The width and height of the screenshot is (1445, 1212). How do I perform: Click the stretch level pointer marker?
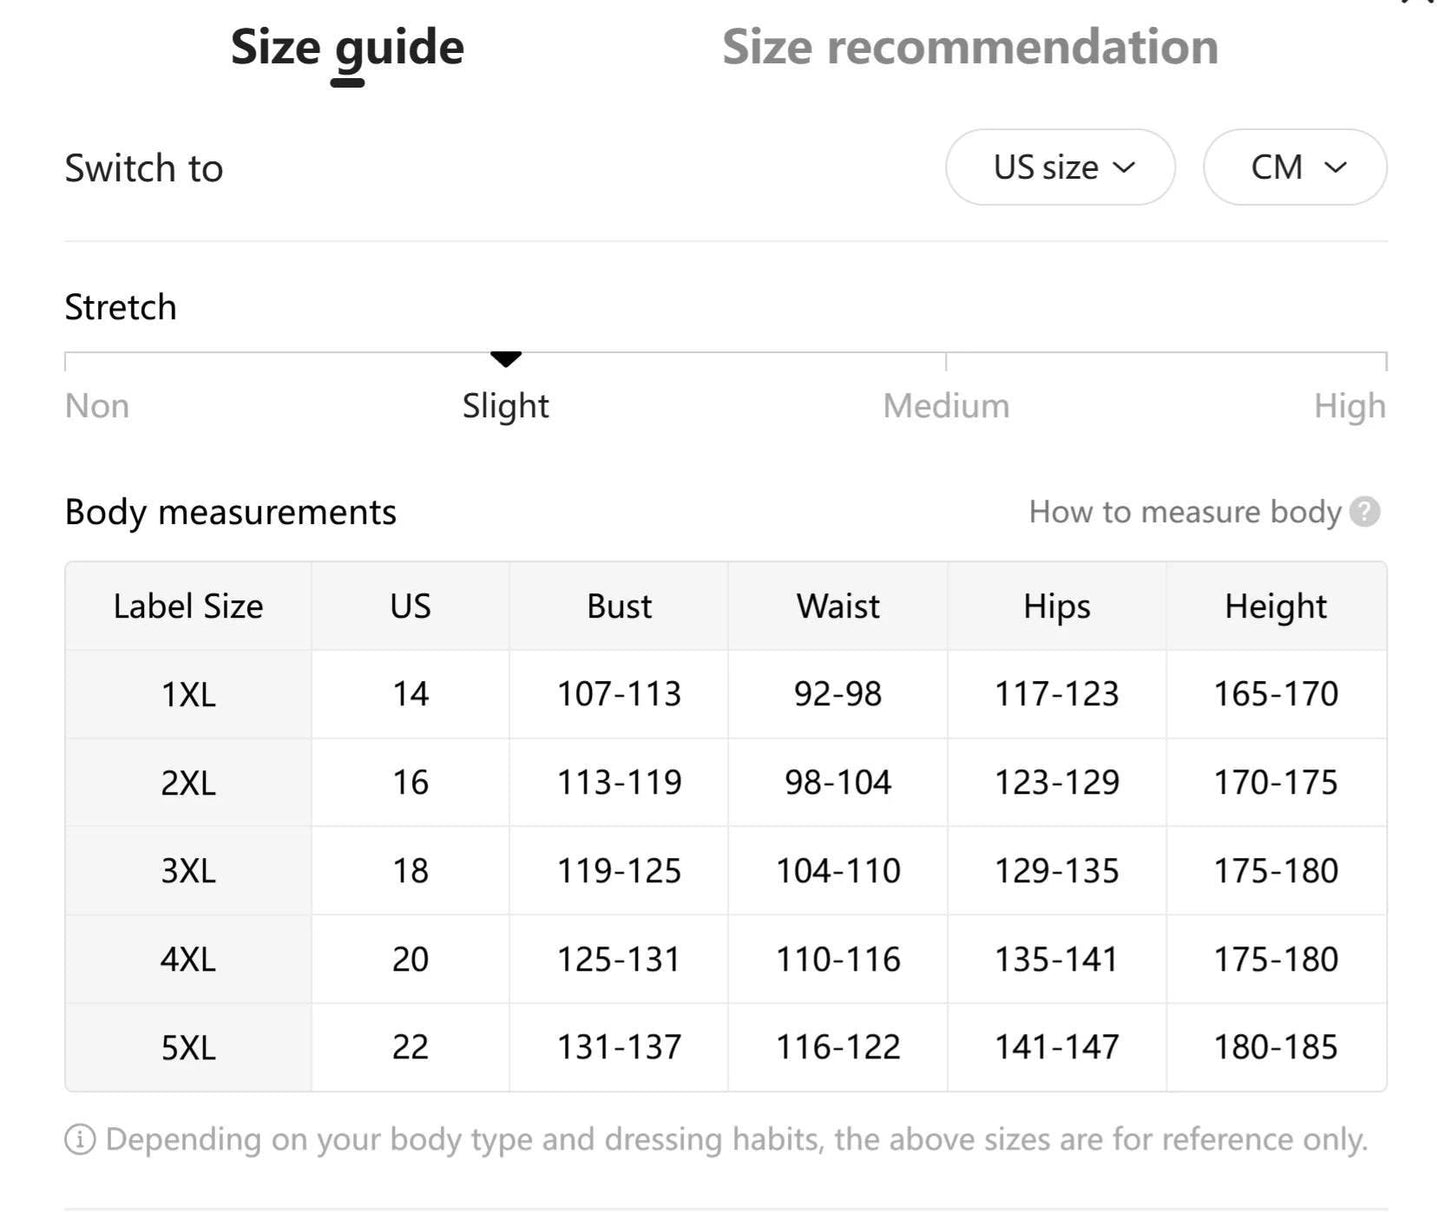[506, 359]
